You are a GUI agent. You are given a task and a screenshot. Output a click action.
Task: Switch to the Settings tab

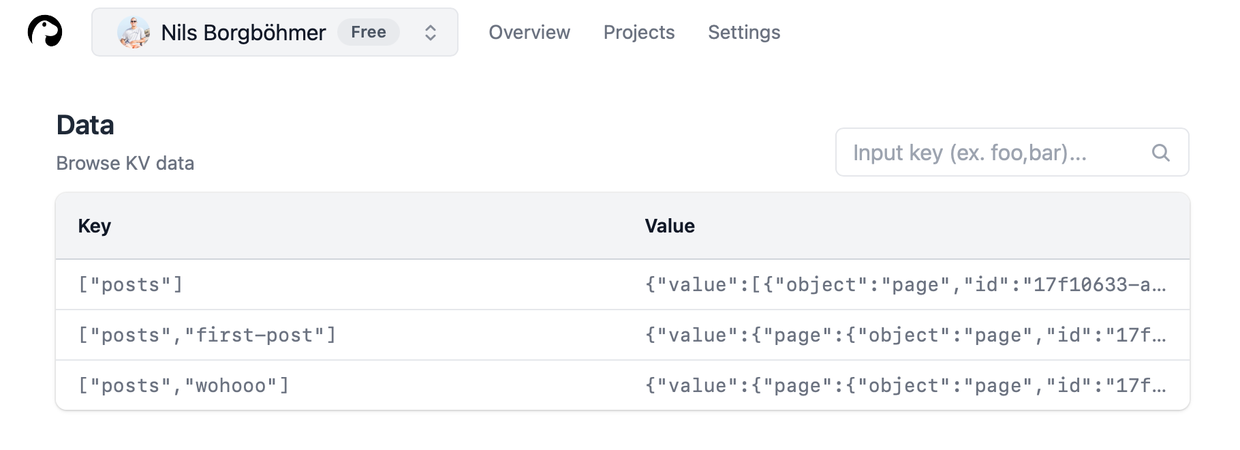[744, 32]
